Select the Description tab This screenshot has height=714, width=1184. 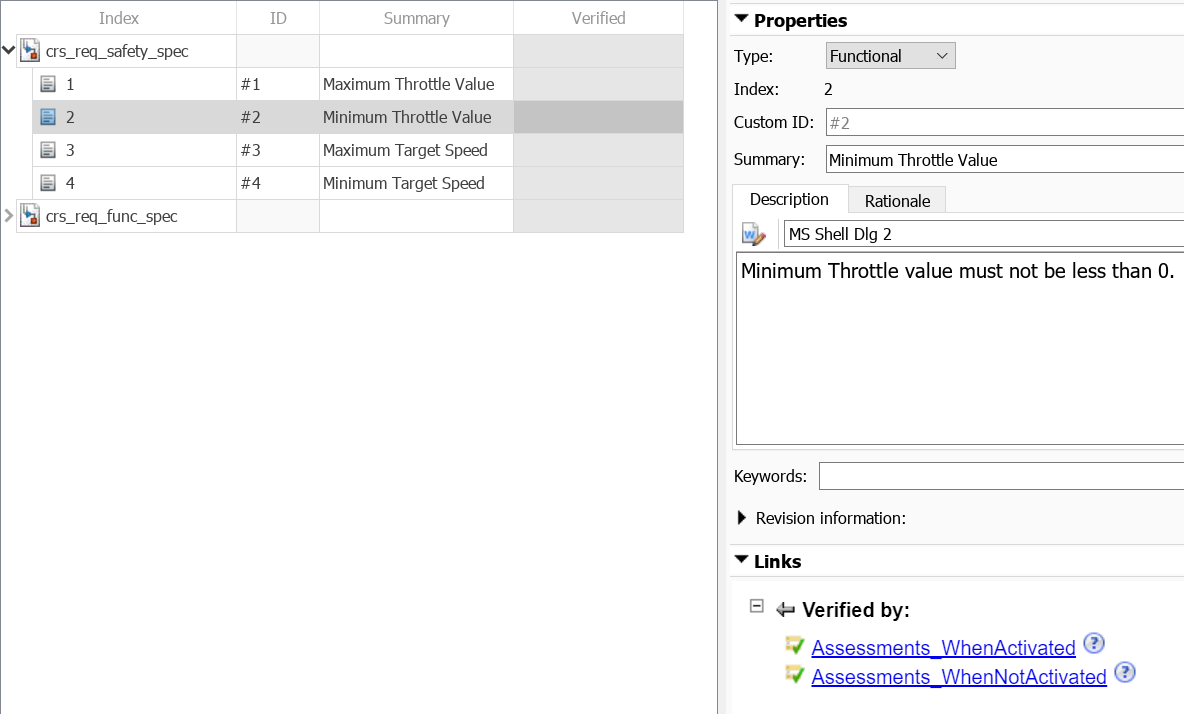[789, 199]
